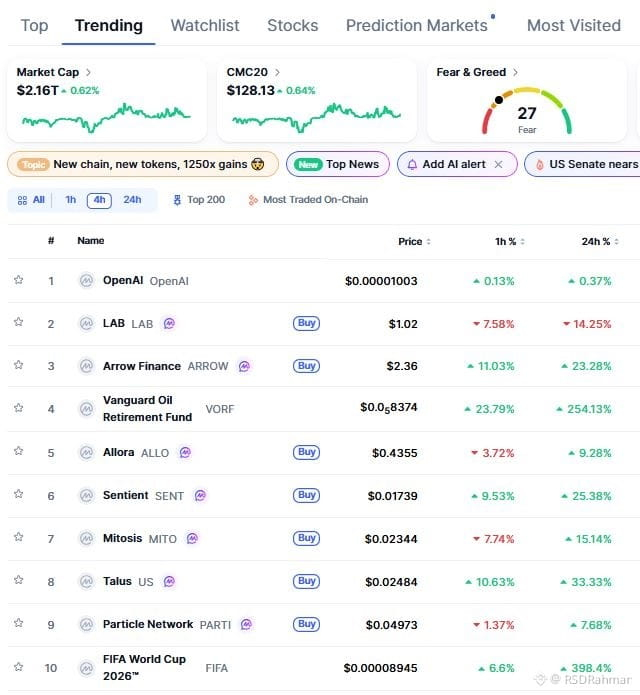Go to Prediction Markets tab
This screenshot has width=640, height=695.
tap(417, 26)
